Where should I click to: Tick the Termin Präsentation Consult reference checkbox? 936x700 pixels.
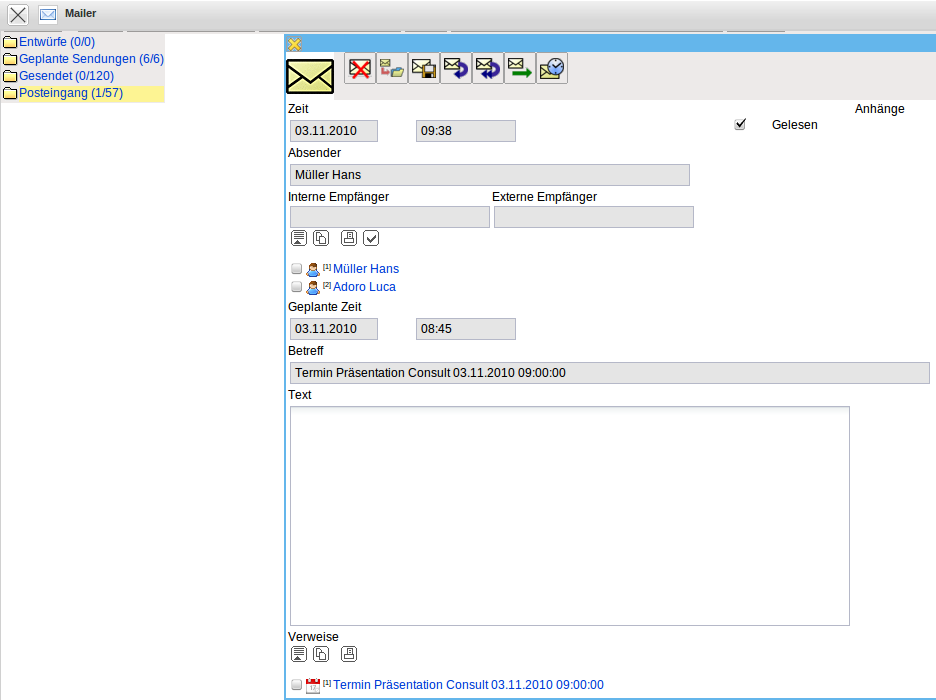click(x=296, y=685)
